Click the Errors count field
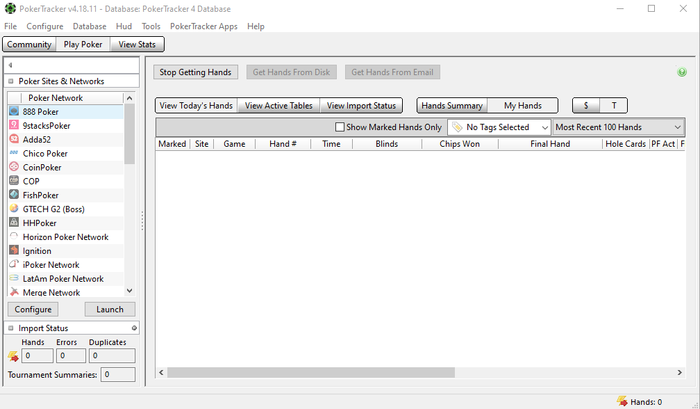This screenshot has height=409, width=700. click(x=71, y=356)
